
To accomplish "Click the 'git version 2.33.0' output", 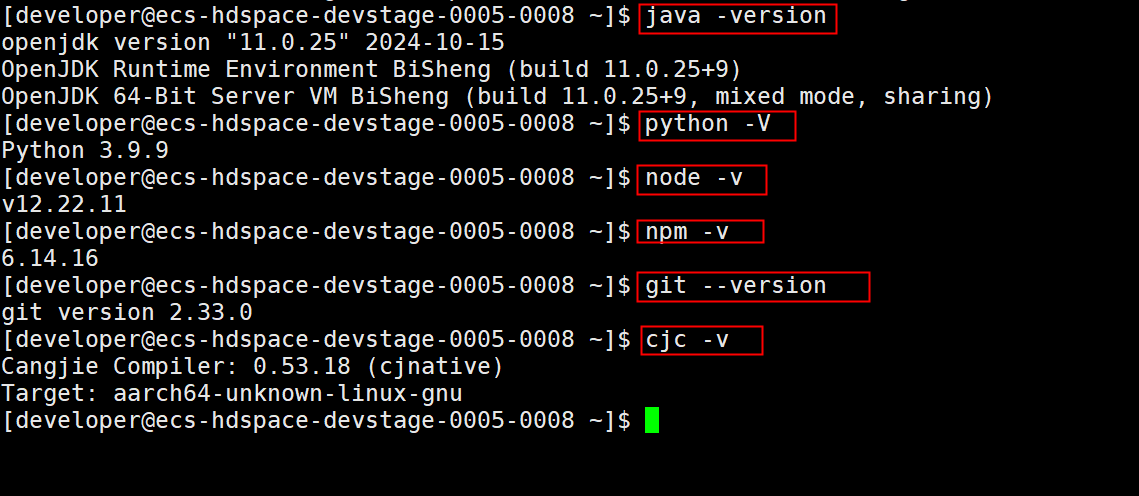I will click(127, 313).
